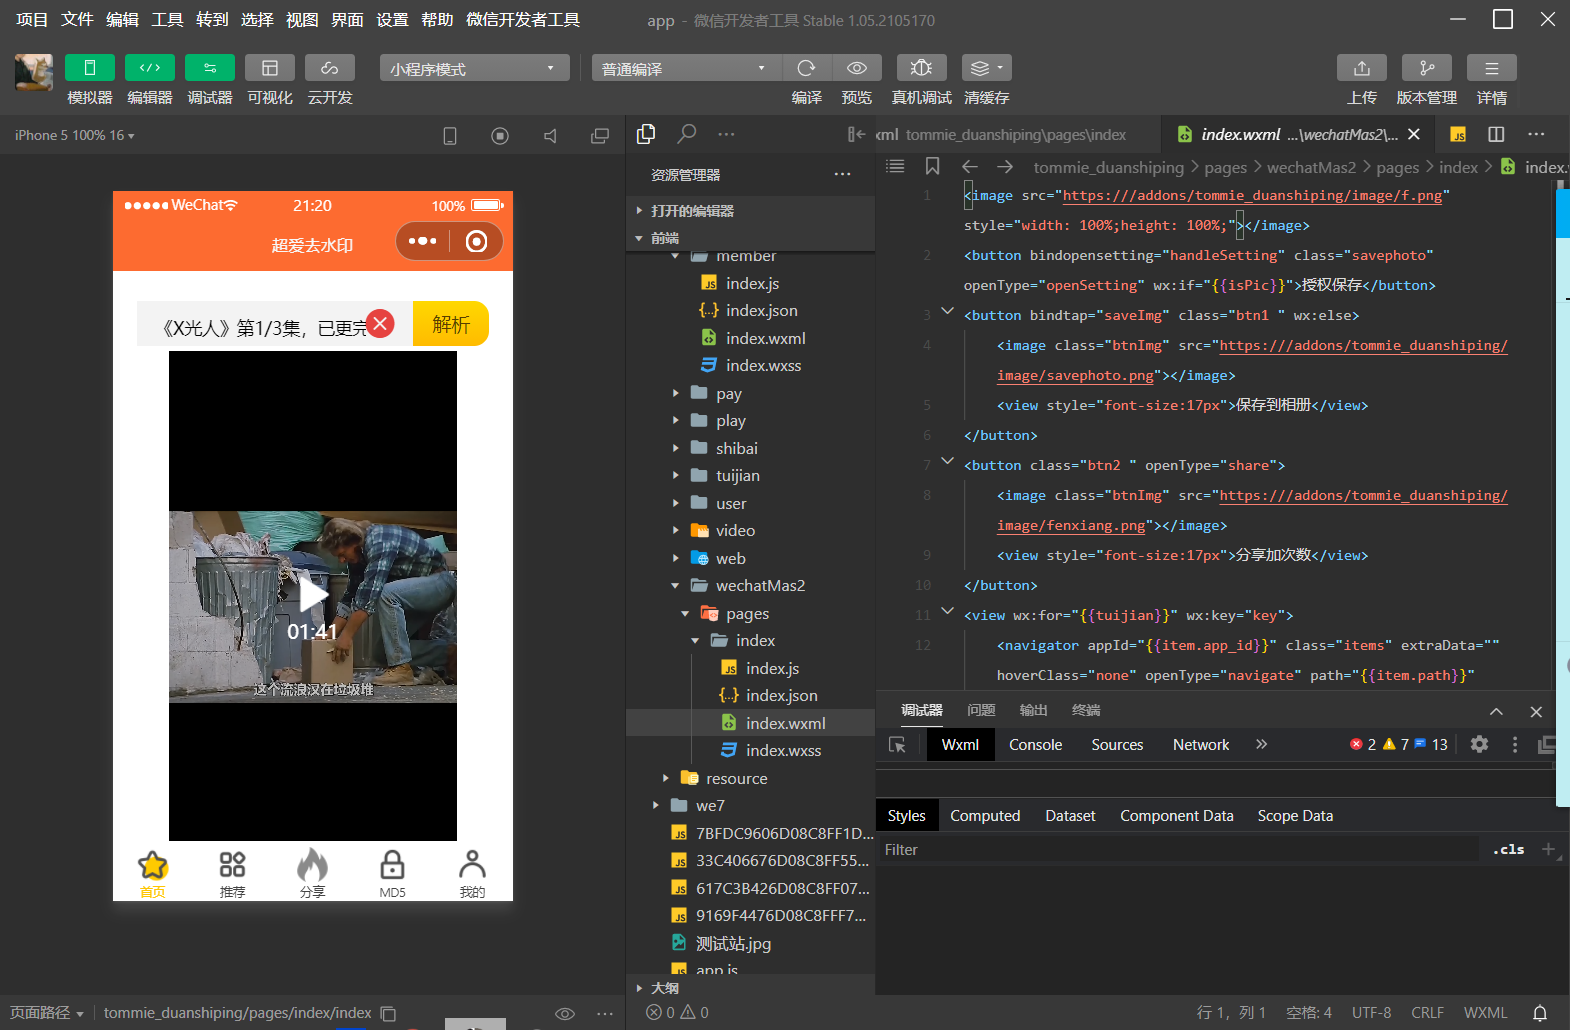Expand the video folder in tree
The image size is (1570, 1030).
tap(735, 531)
